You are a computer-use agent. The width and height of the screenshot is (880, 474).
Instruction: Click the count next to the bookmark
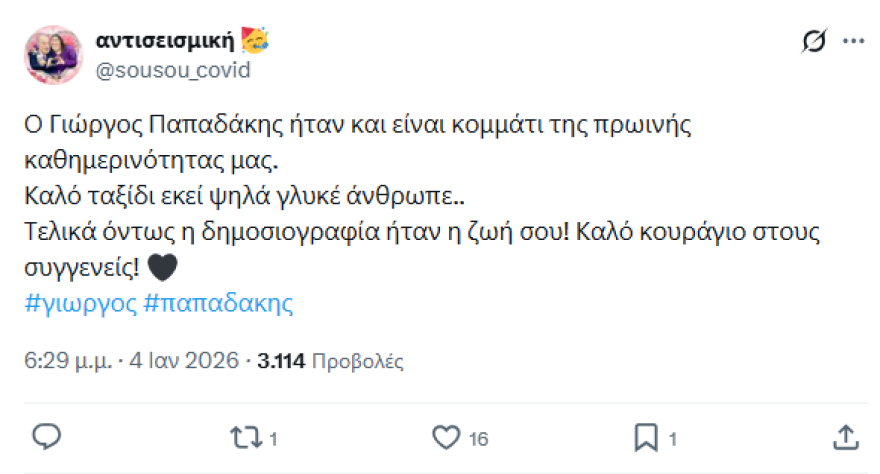(673, 438)
